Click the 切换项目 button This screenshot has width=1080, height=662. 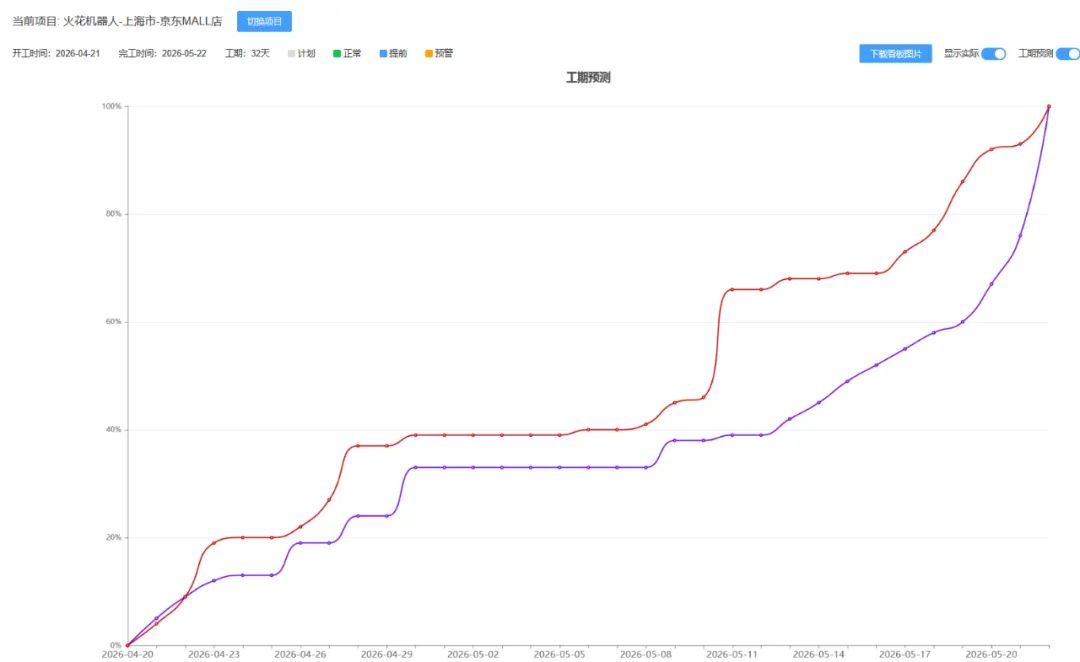264,21
